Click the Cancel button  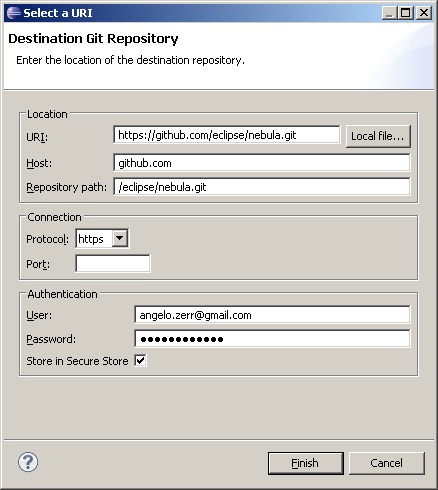pos(387,463)
